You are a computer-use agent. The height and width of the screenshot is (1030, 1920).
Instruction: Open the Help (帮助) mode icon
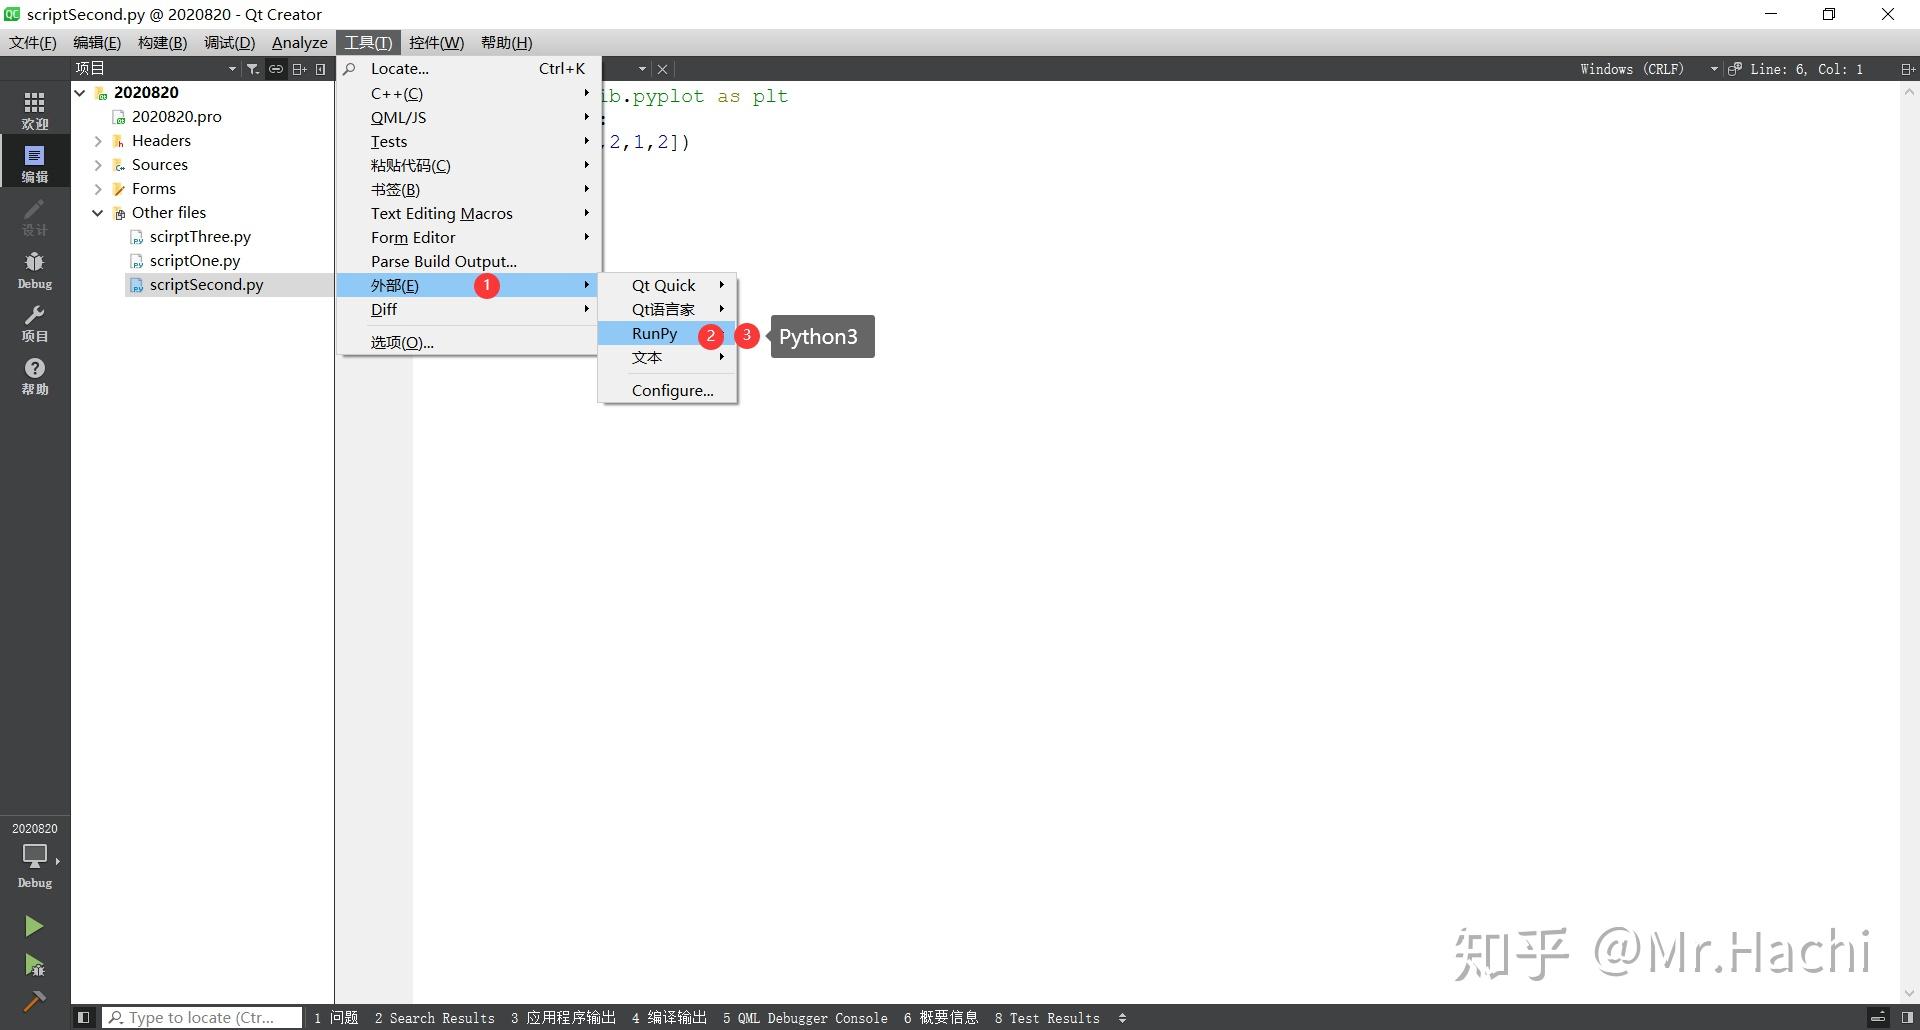point(35,376)
